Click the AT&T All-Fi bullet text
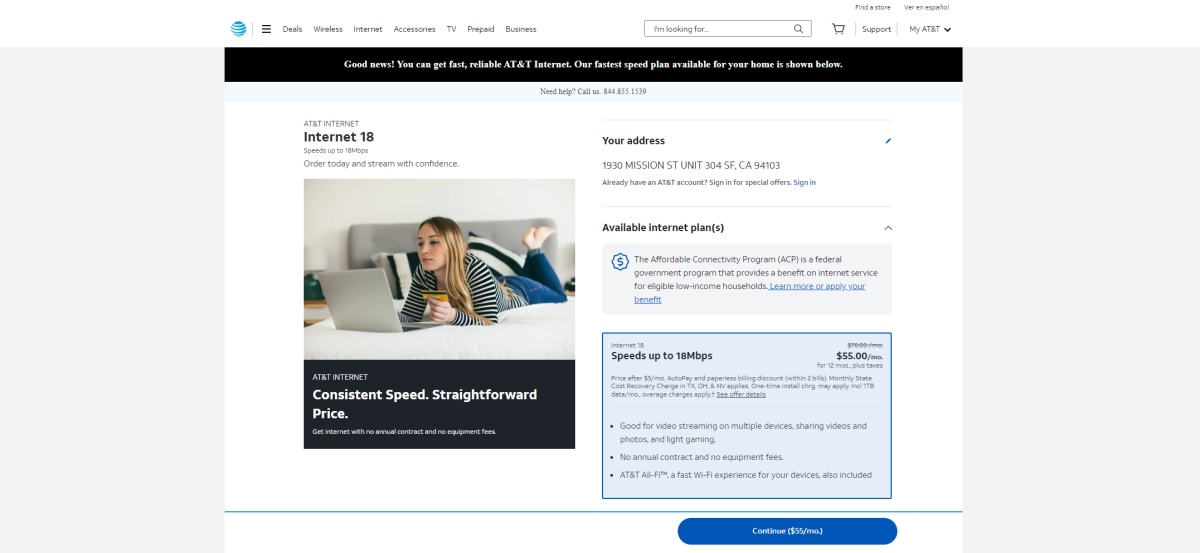Viewport: 1200px width, 553px height. [x=745, y=475]
